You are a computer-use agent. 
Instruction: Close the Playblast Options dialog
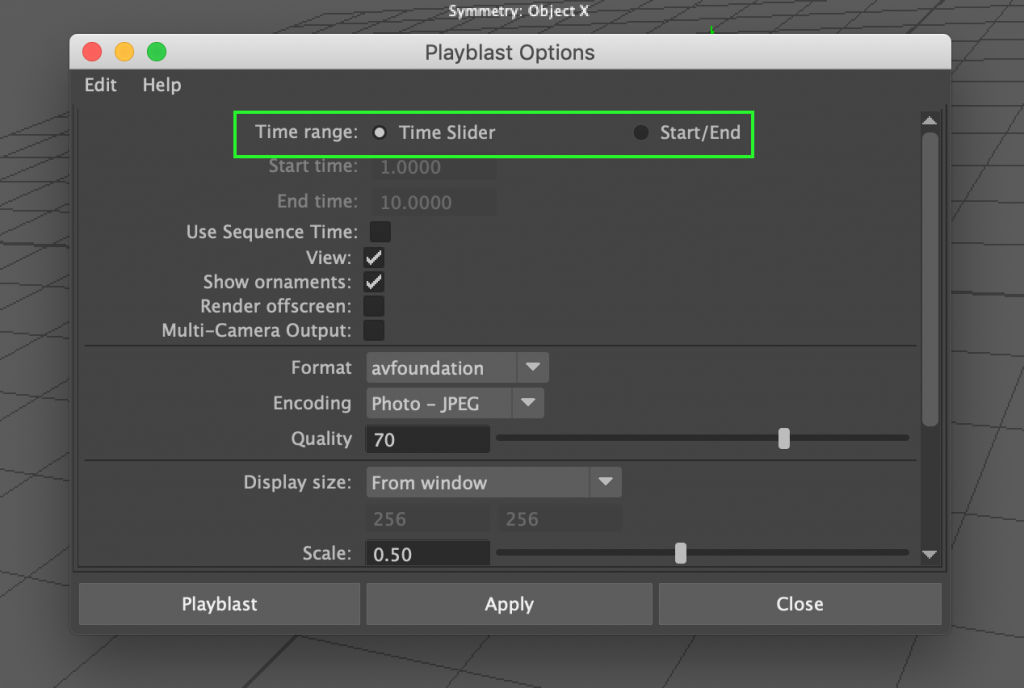799,603
